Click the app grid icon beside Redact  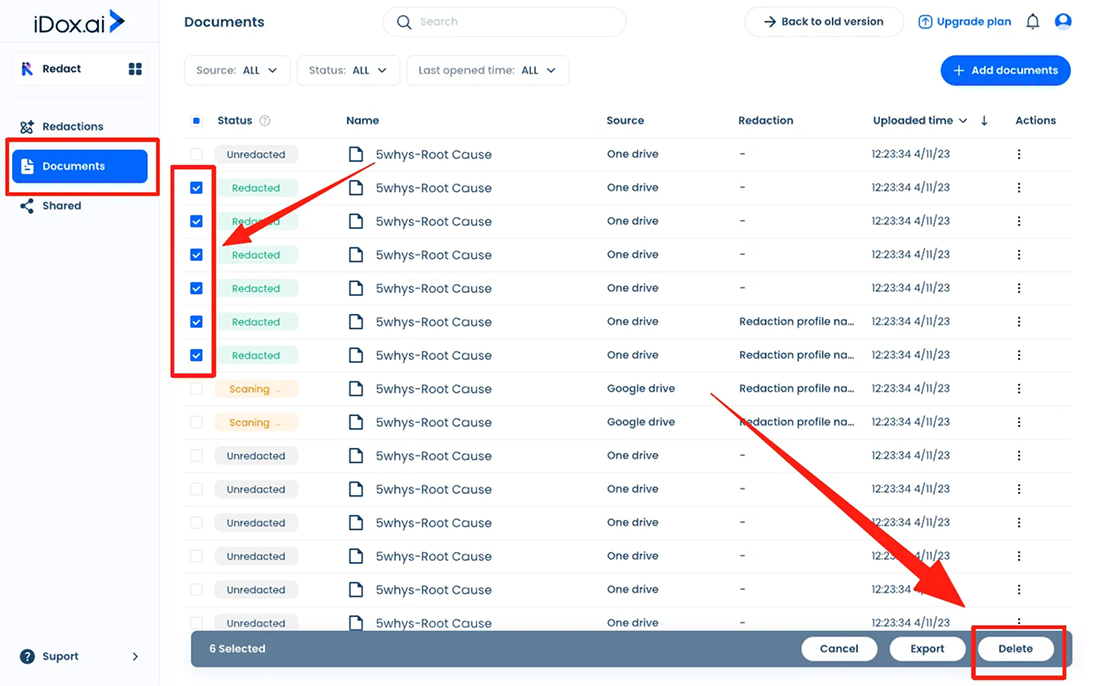point(135,69)
